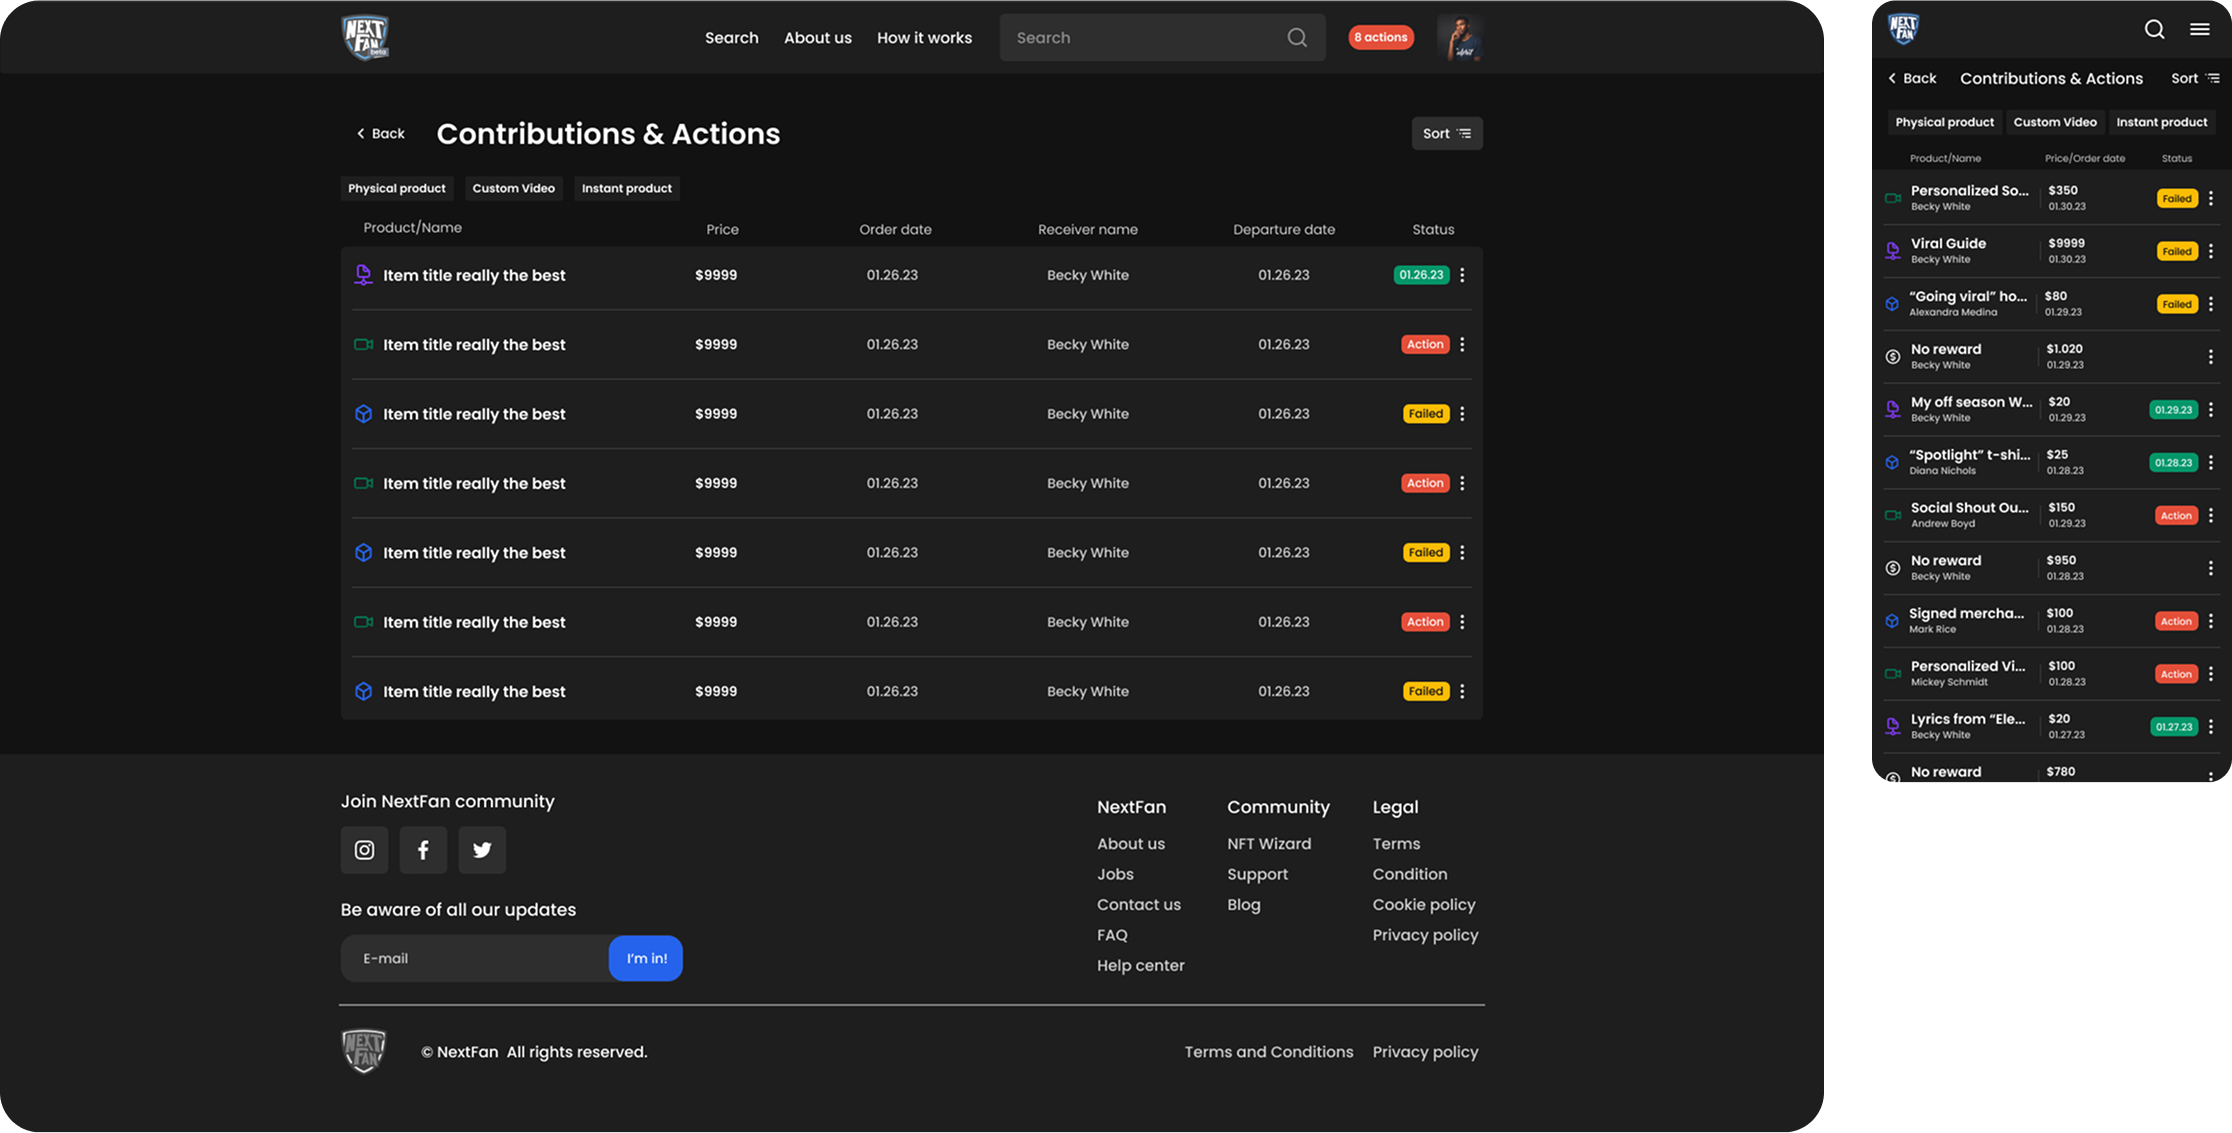
Task: Select Physical product filter on desktop page
Action: [x=397, y=188]
